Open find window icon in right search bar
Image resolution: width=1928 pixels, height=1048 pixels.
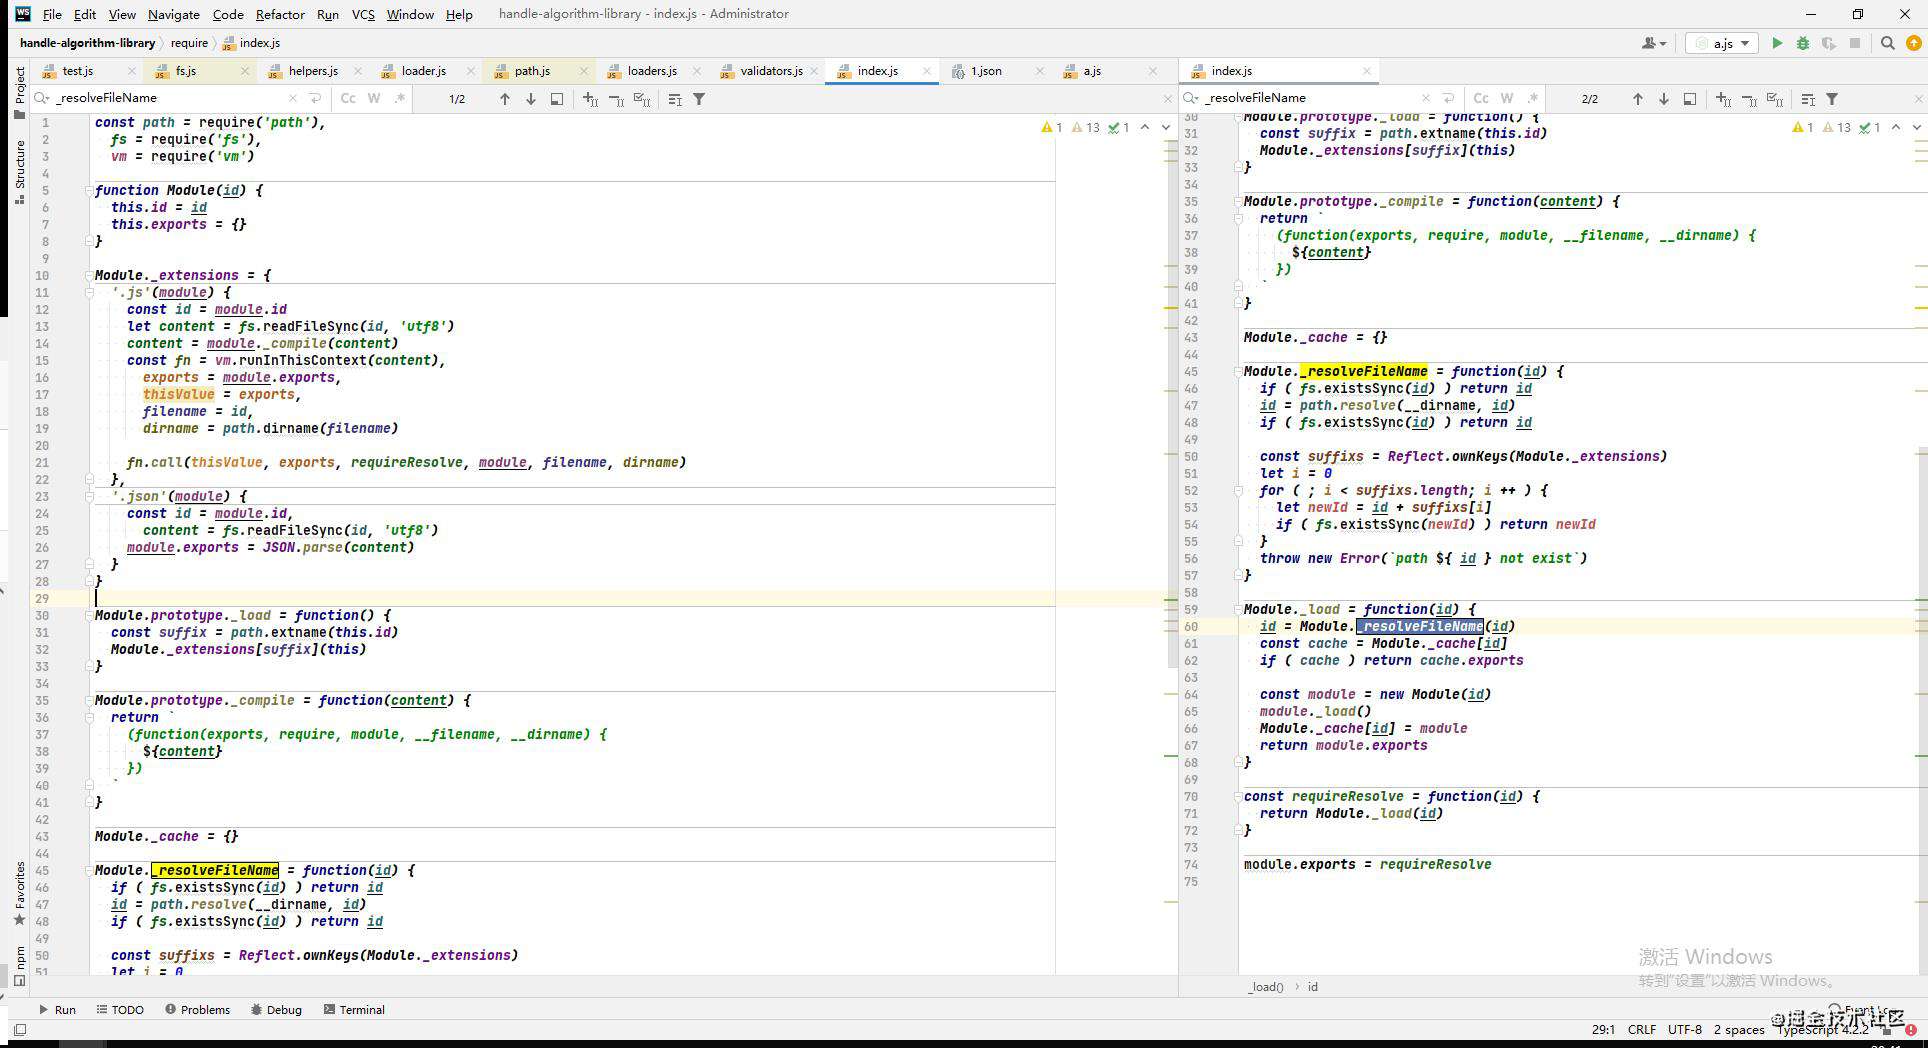click(1690, 99)
